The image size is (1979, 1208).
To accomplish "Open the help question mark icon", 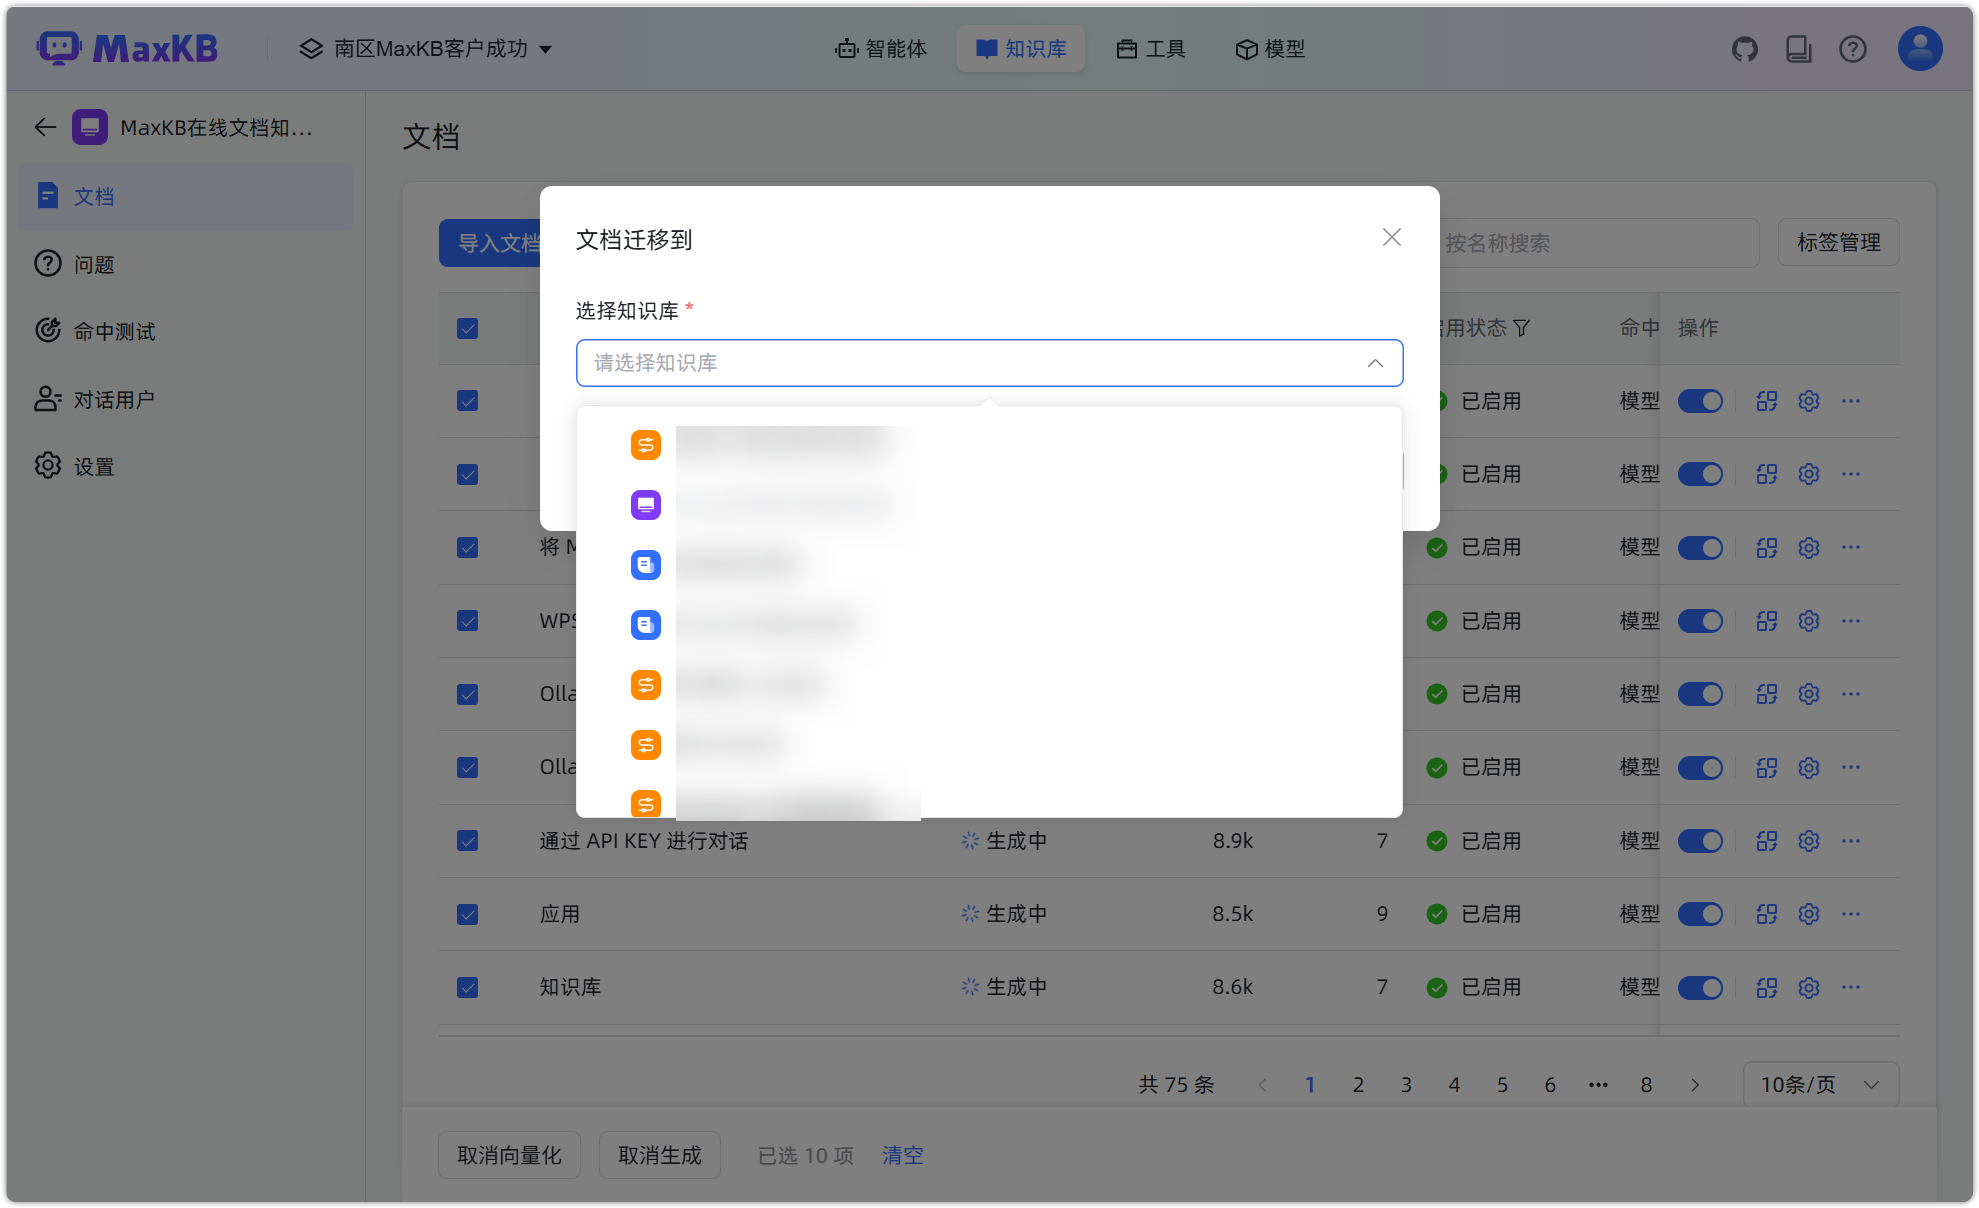I will pyautogui.click(x=1852, y=48).
